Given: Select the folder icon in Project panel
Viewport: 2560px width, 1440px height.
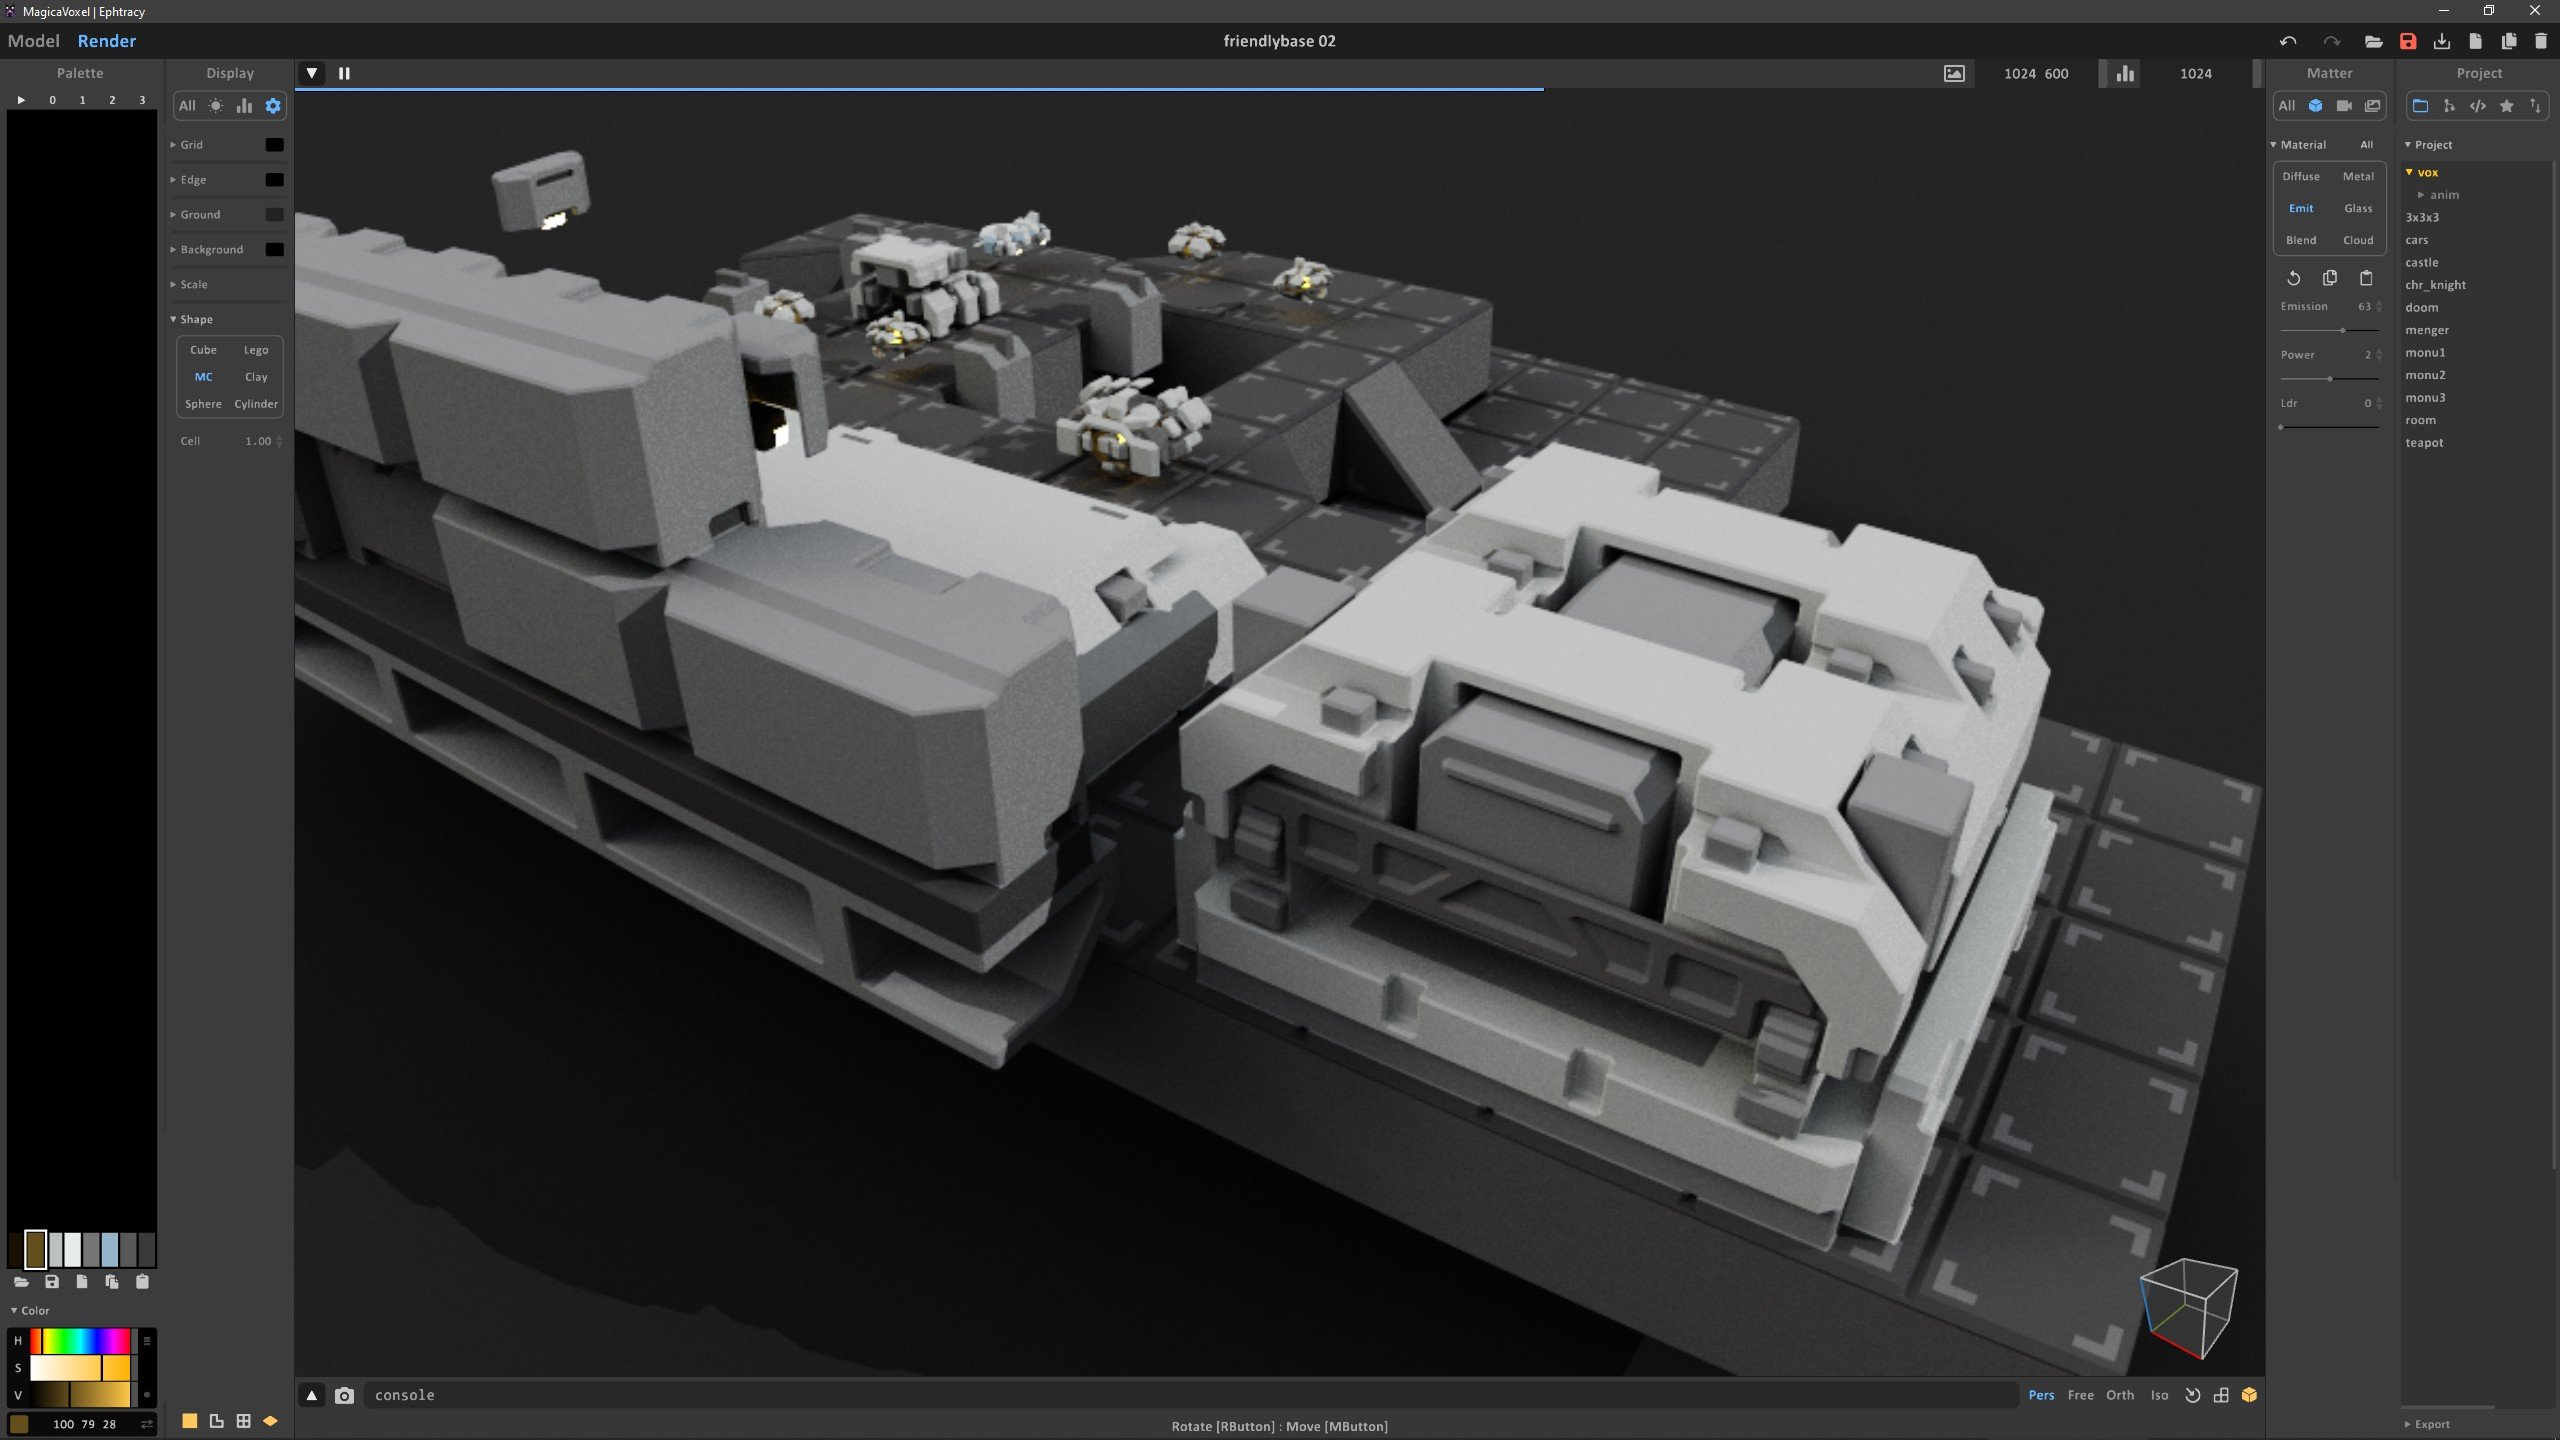Looking at the screenshot, I should [2420, 106].
